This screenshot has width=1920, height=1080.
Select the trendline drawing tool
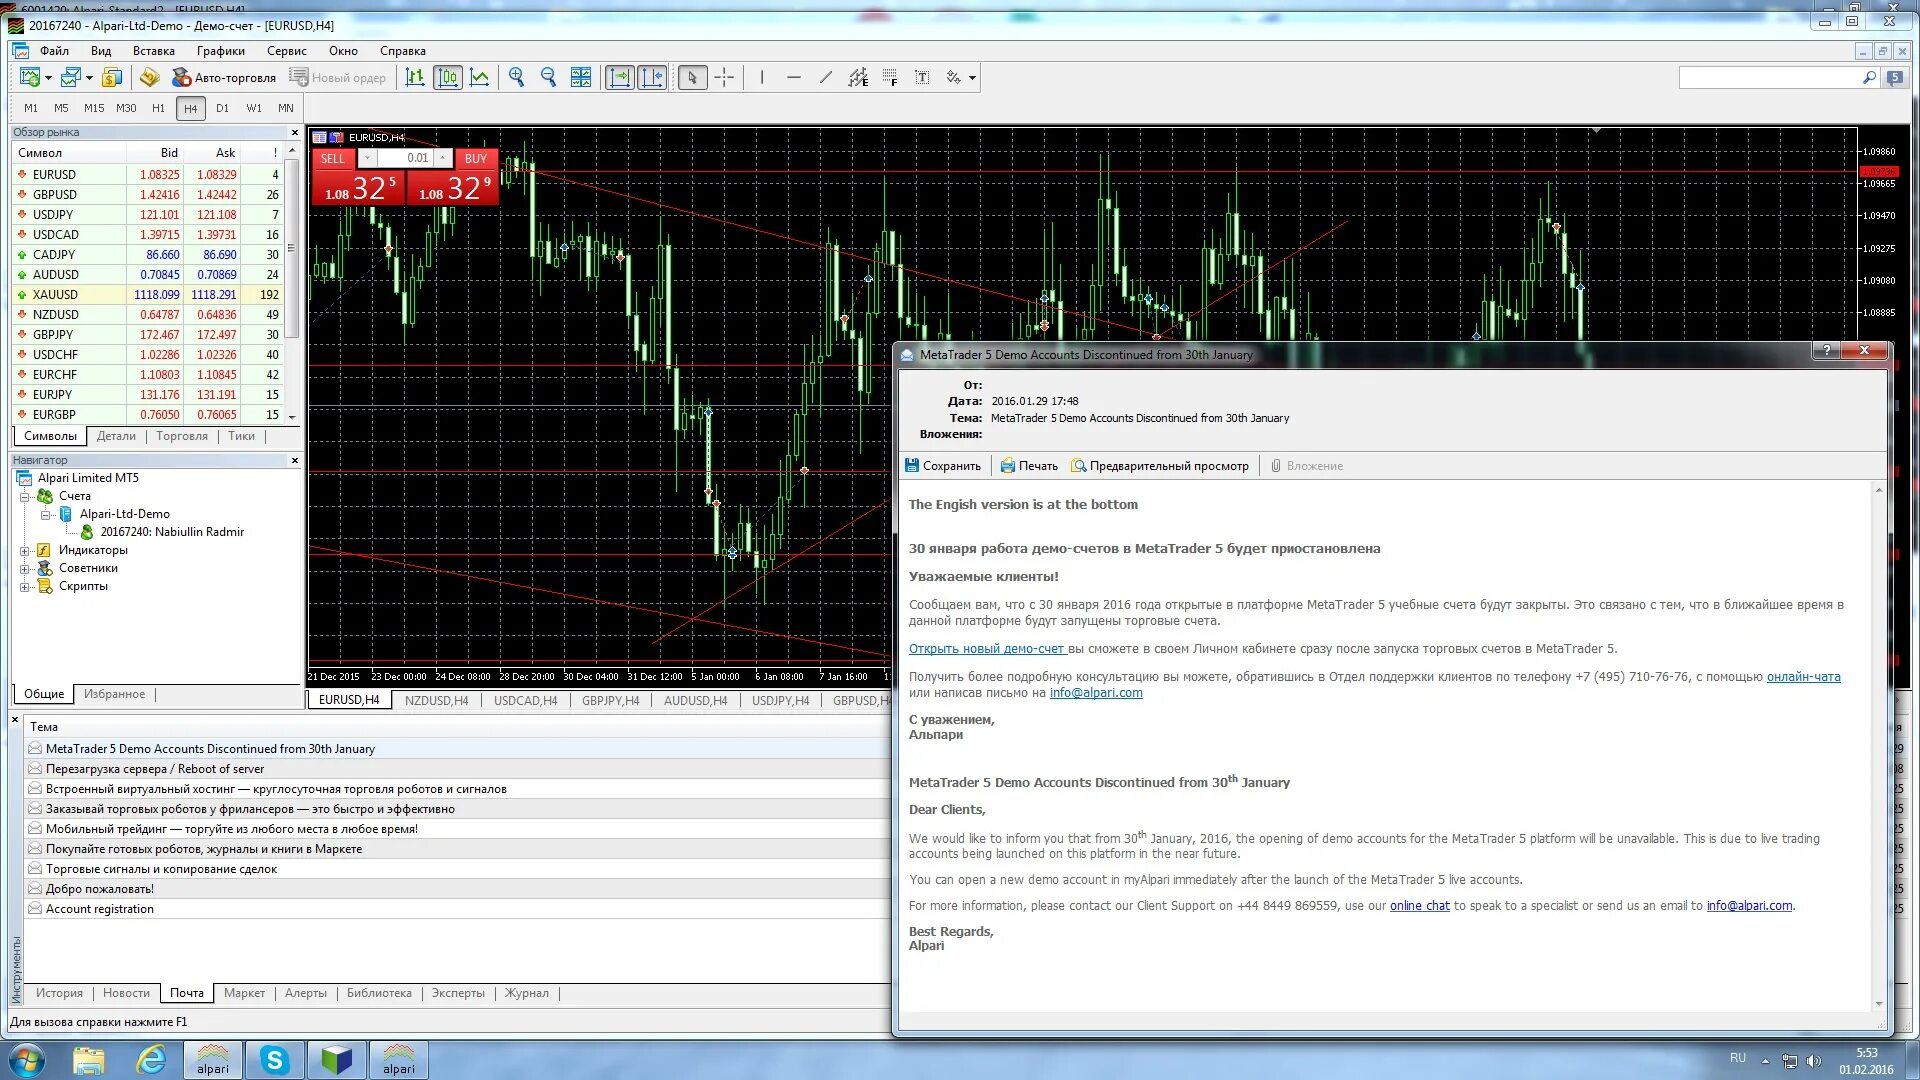point(826,77)
